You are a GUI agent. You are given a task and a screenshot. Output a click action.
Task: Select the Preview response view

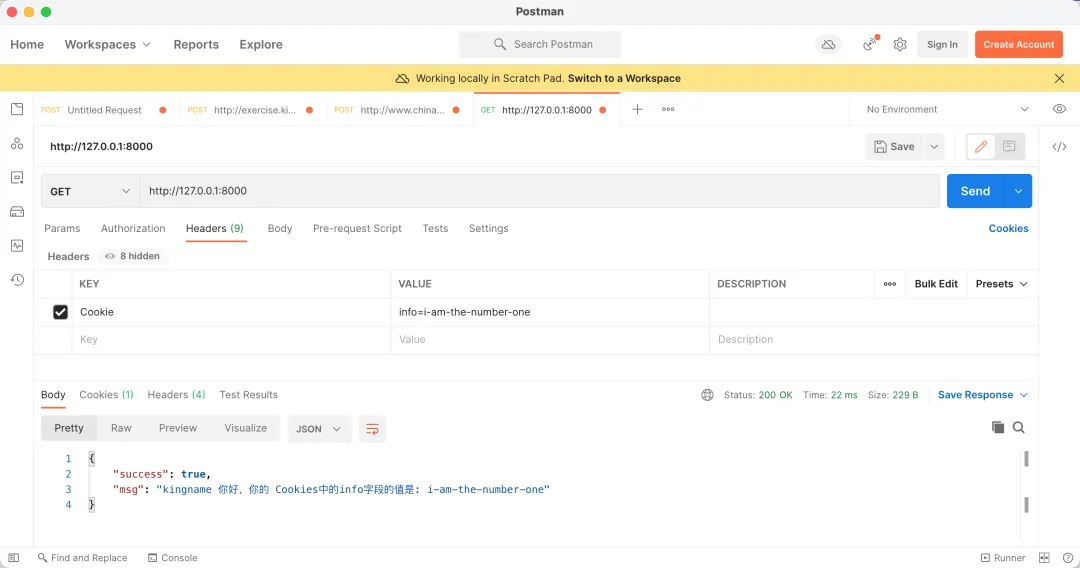tap(178, 428)
